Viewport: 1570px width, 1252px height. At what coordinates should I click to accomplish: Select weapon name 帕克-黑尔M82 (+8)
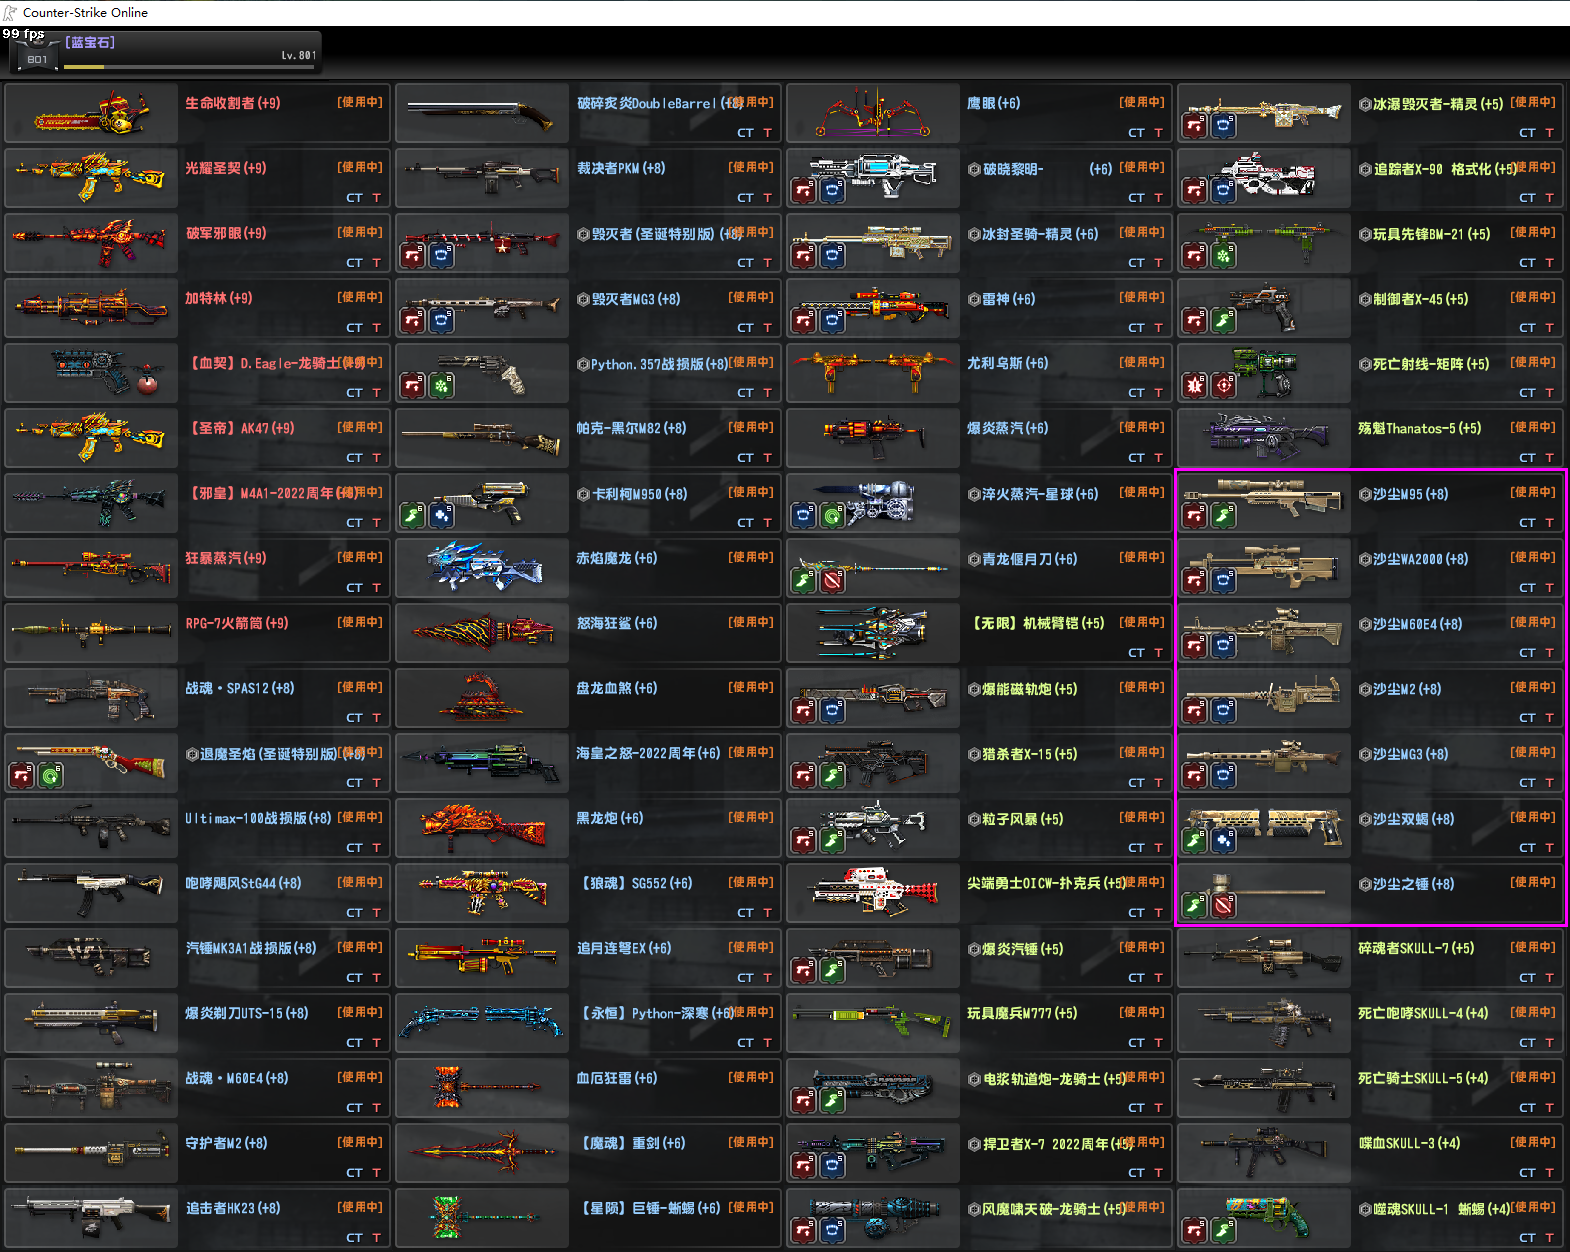[x=631, y=428]
